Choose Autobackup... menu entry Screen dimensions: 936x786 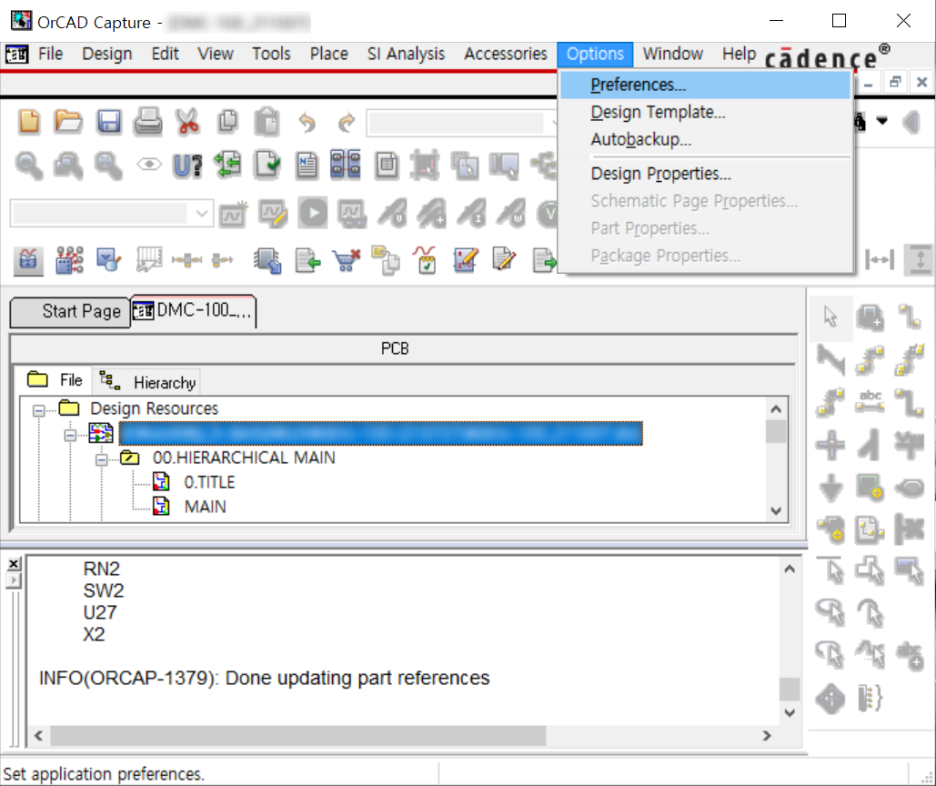tap(705, 140)
